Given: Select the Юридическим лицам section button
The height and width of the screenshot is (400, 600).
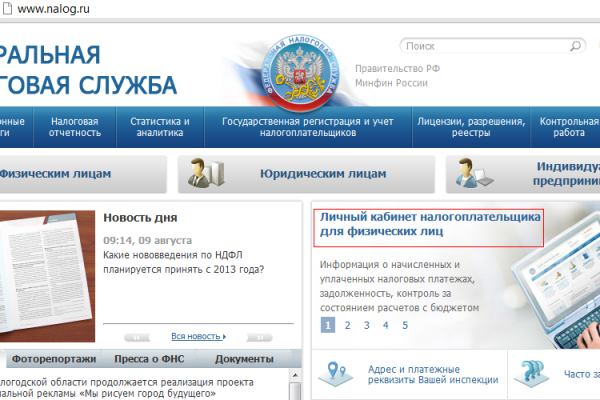Looking at the screenshot, I should click(306, 174).
